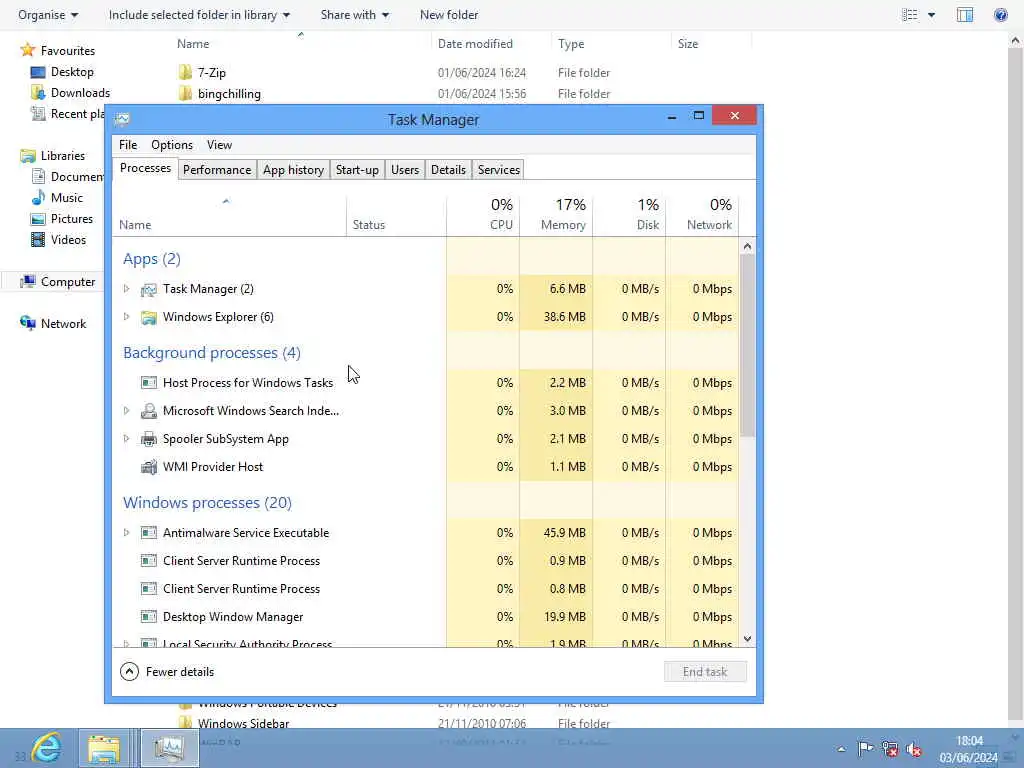Click the Music library icon
This screenshot has width=1024, height=768.
39,197
